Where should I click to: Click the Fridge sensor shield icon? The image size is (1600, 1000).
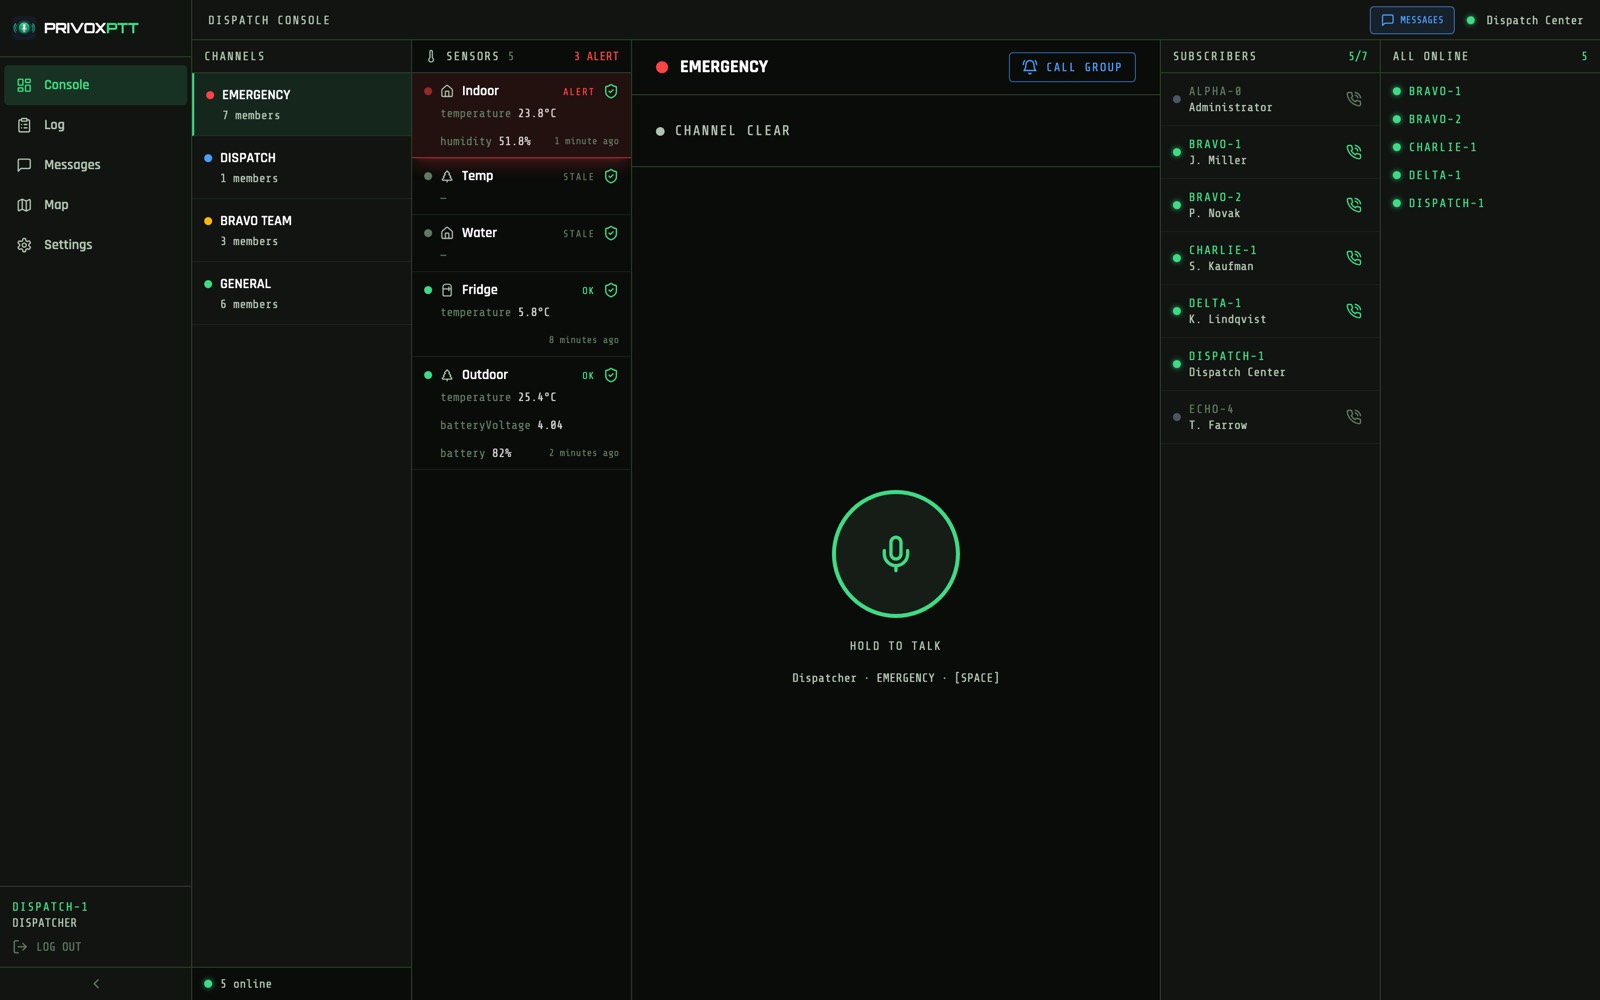(611, 290)
